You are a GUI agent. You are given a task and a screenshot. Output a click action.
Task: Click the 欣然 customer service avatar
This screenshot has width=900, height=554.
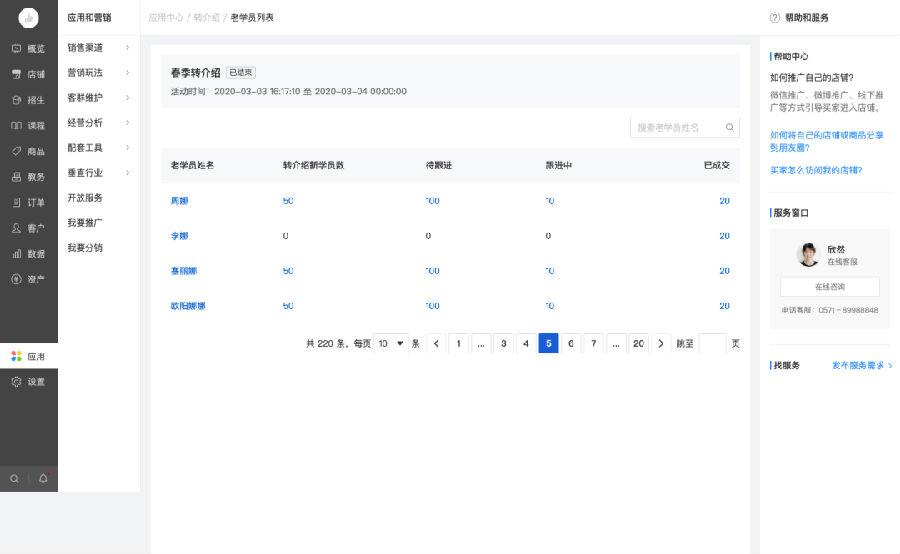click(x=809, y=254)
